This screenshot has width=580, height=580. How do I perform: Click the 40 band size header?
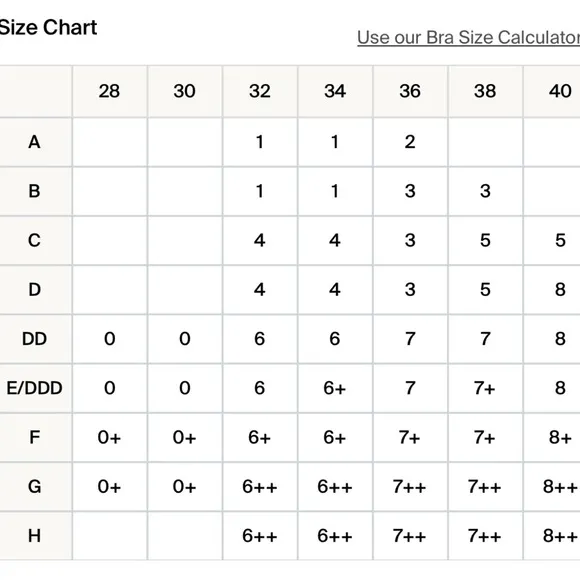[560, 91]
